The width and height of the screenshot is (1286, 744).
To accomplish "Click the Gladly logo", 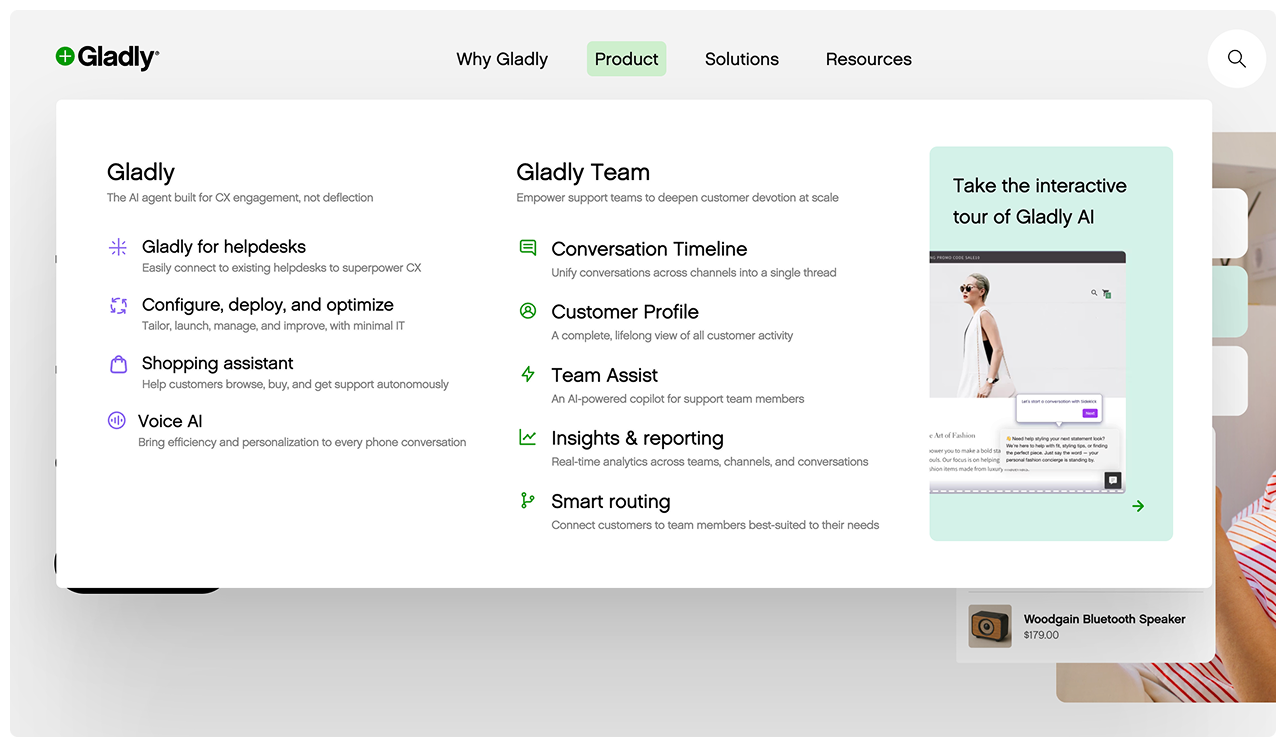I will pos(107,58).
